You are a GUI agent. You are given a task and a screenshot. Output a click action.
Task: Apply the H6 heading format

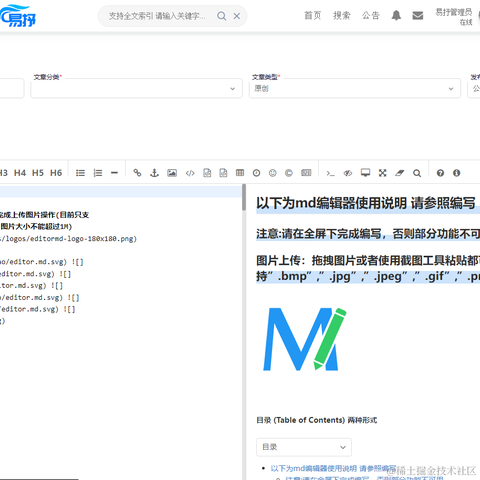coord(56,173)
